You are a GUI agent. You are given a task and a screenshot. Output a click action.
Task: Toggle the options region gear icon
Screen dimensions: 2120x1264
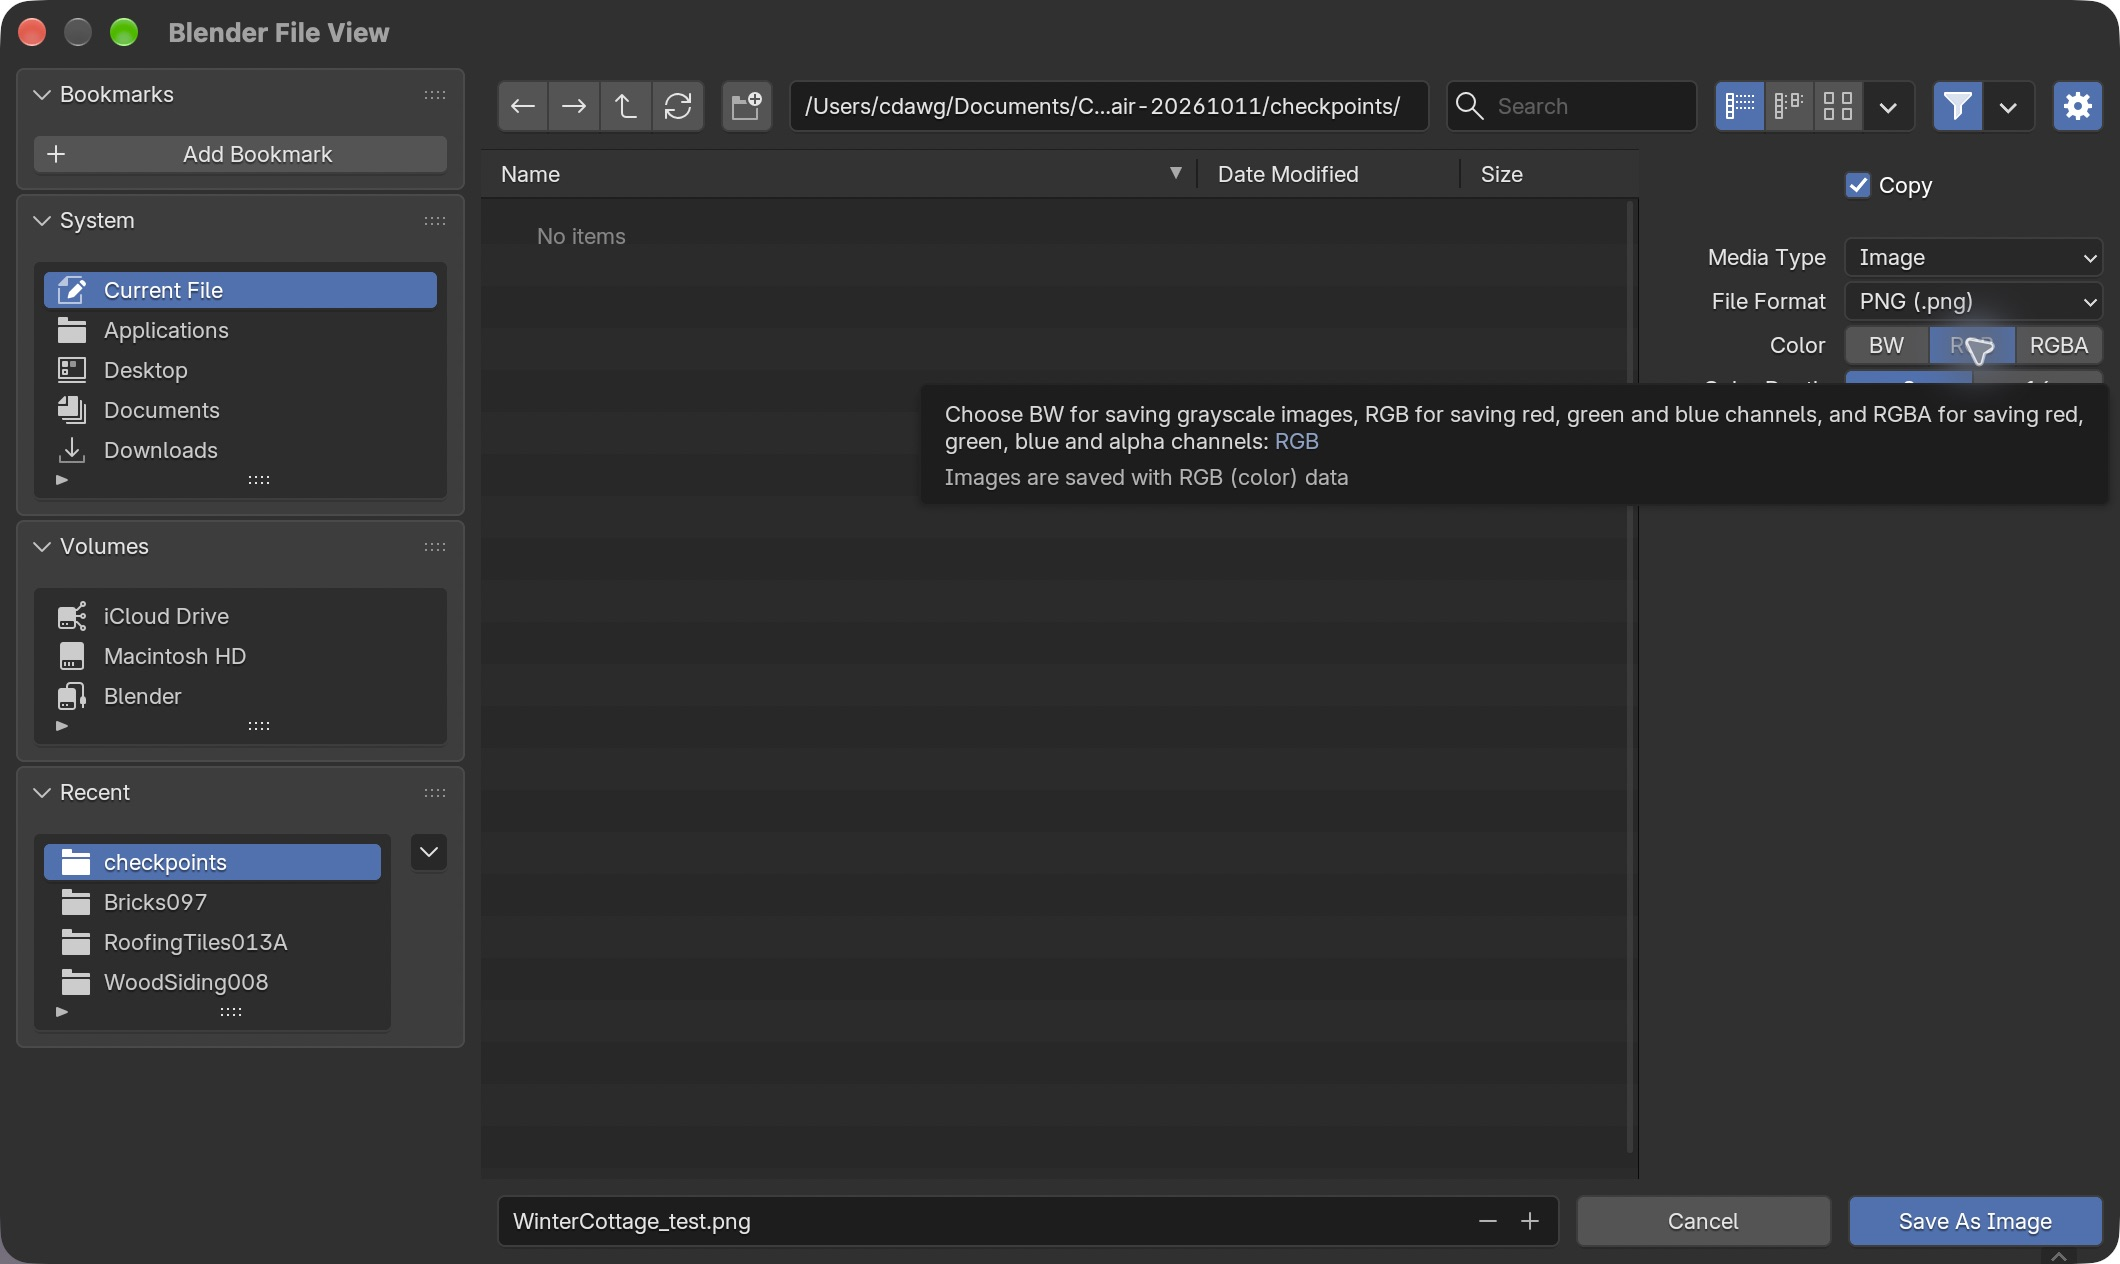[x=2078, y=106]
